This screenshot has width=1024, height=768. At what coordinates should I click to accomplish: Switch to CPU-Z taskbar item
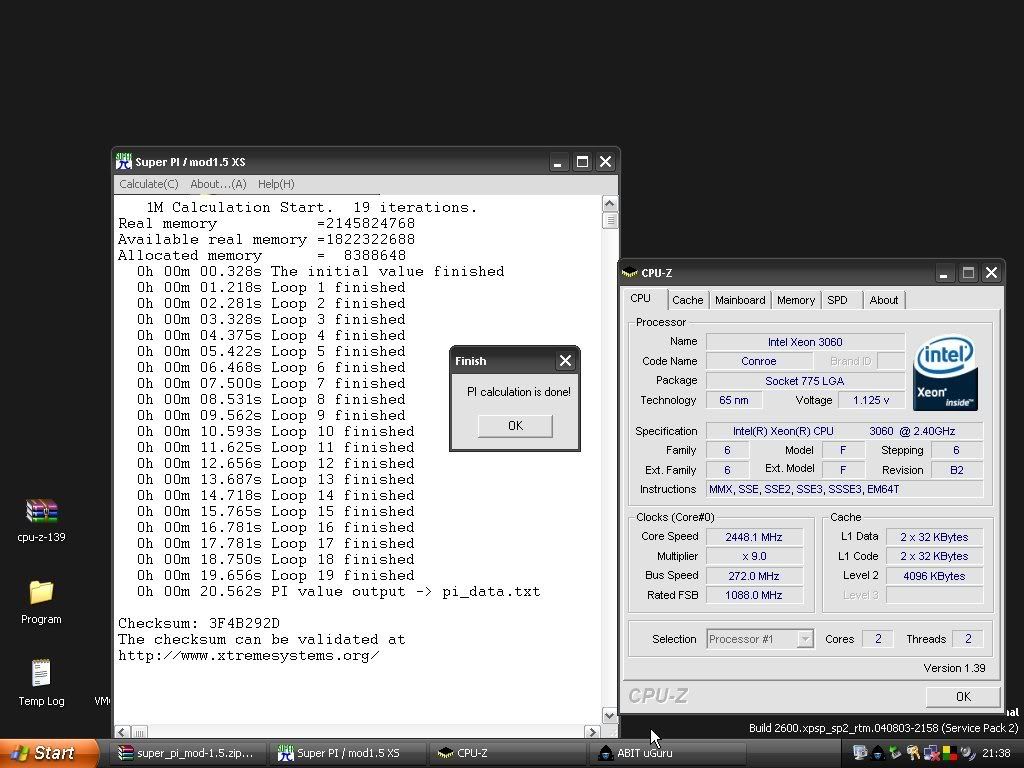point(508,753)
